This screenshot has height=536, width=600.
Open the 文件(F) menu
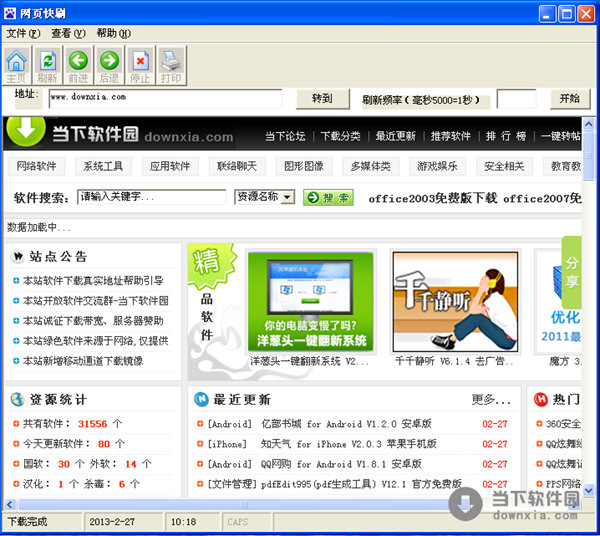23,34
